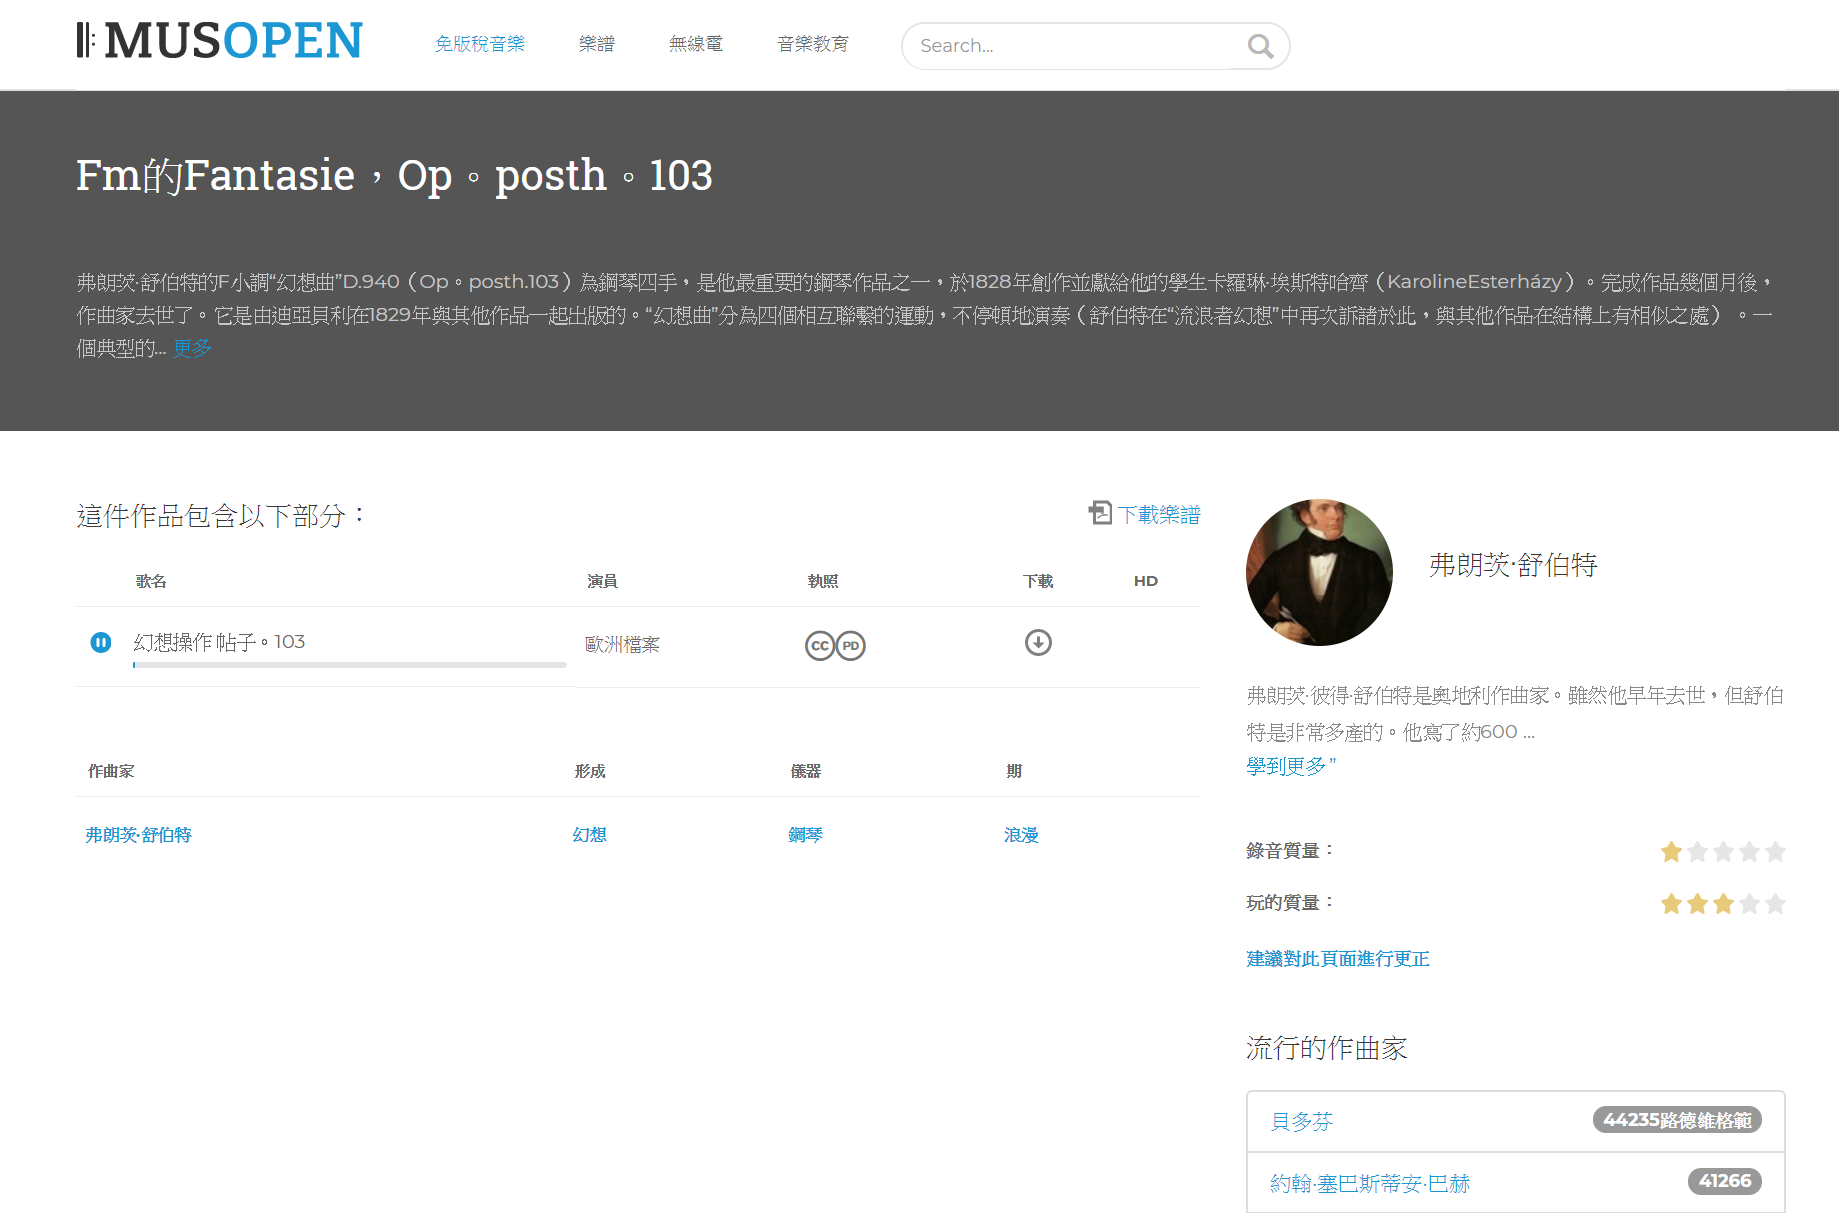Expand description with 更多 link
Image resolution: width=1839 pixels, height=1213 pixels.
[x=192, y=348]
